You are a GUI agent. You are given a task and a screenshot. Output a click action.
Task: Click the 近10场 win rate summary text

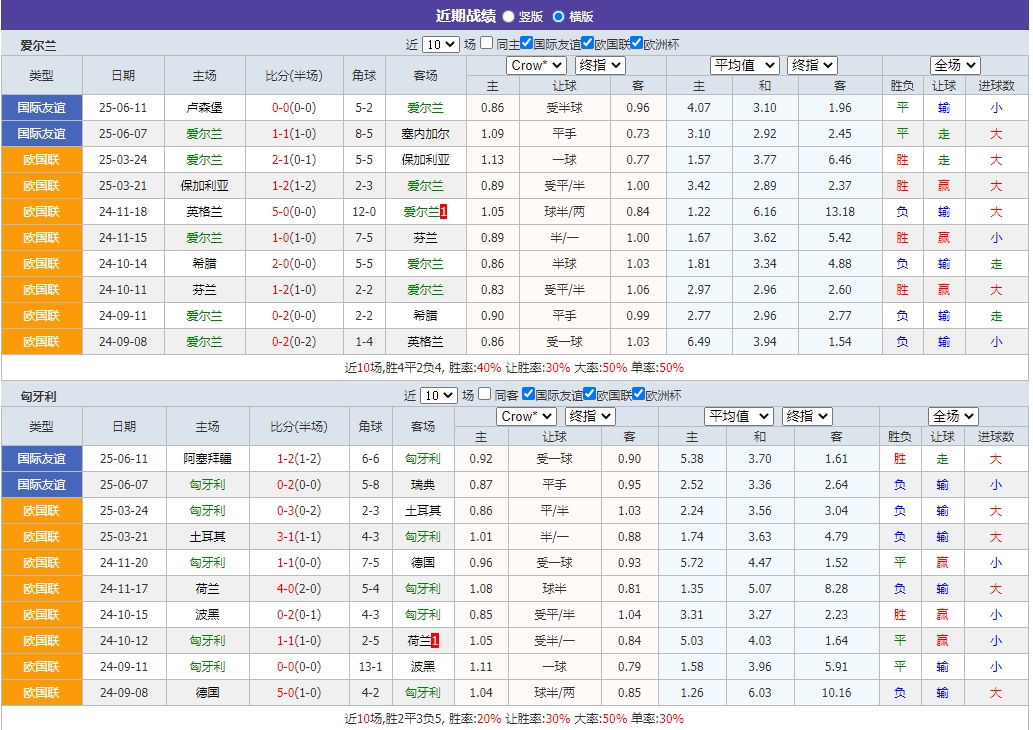pos(515,367)
